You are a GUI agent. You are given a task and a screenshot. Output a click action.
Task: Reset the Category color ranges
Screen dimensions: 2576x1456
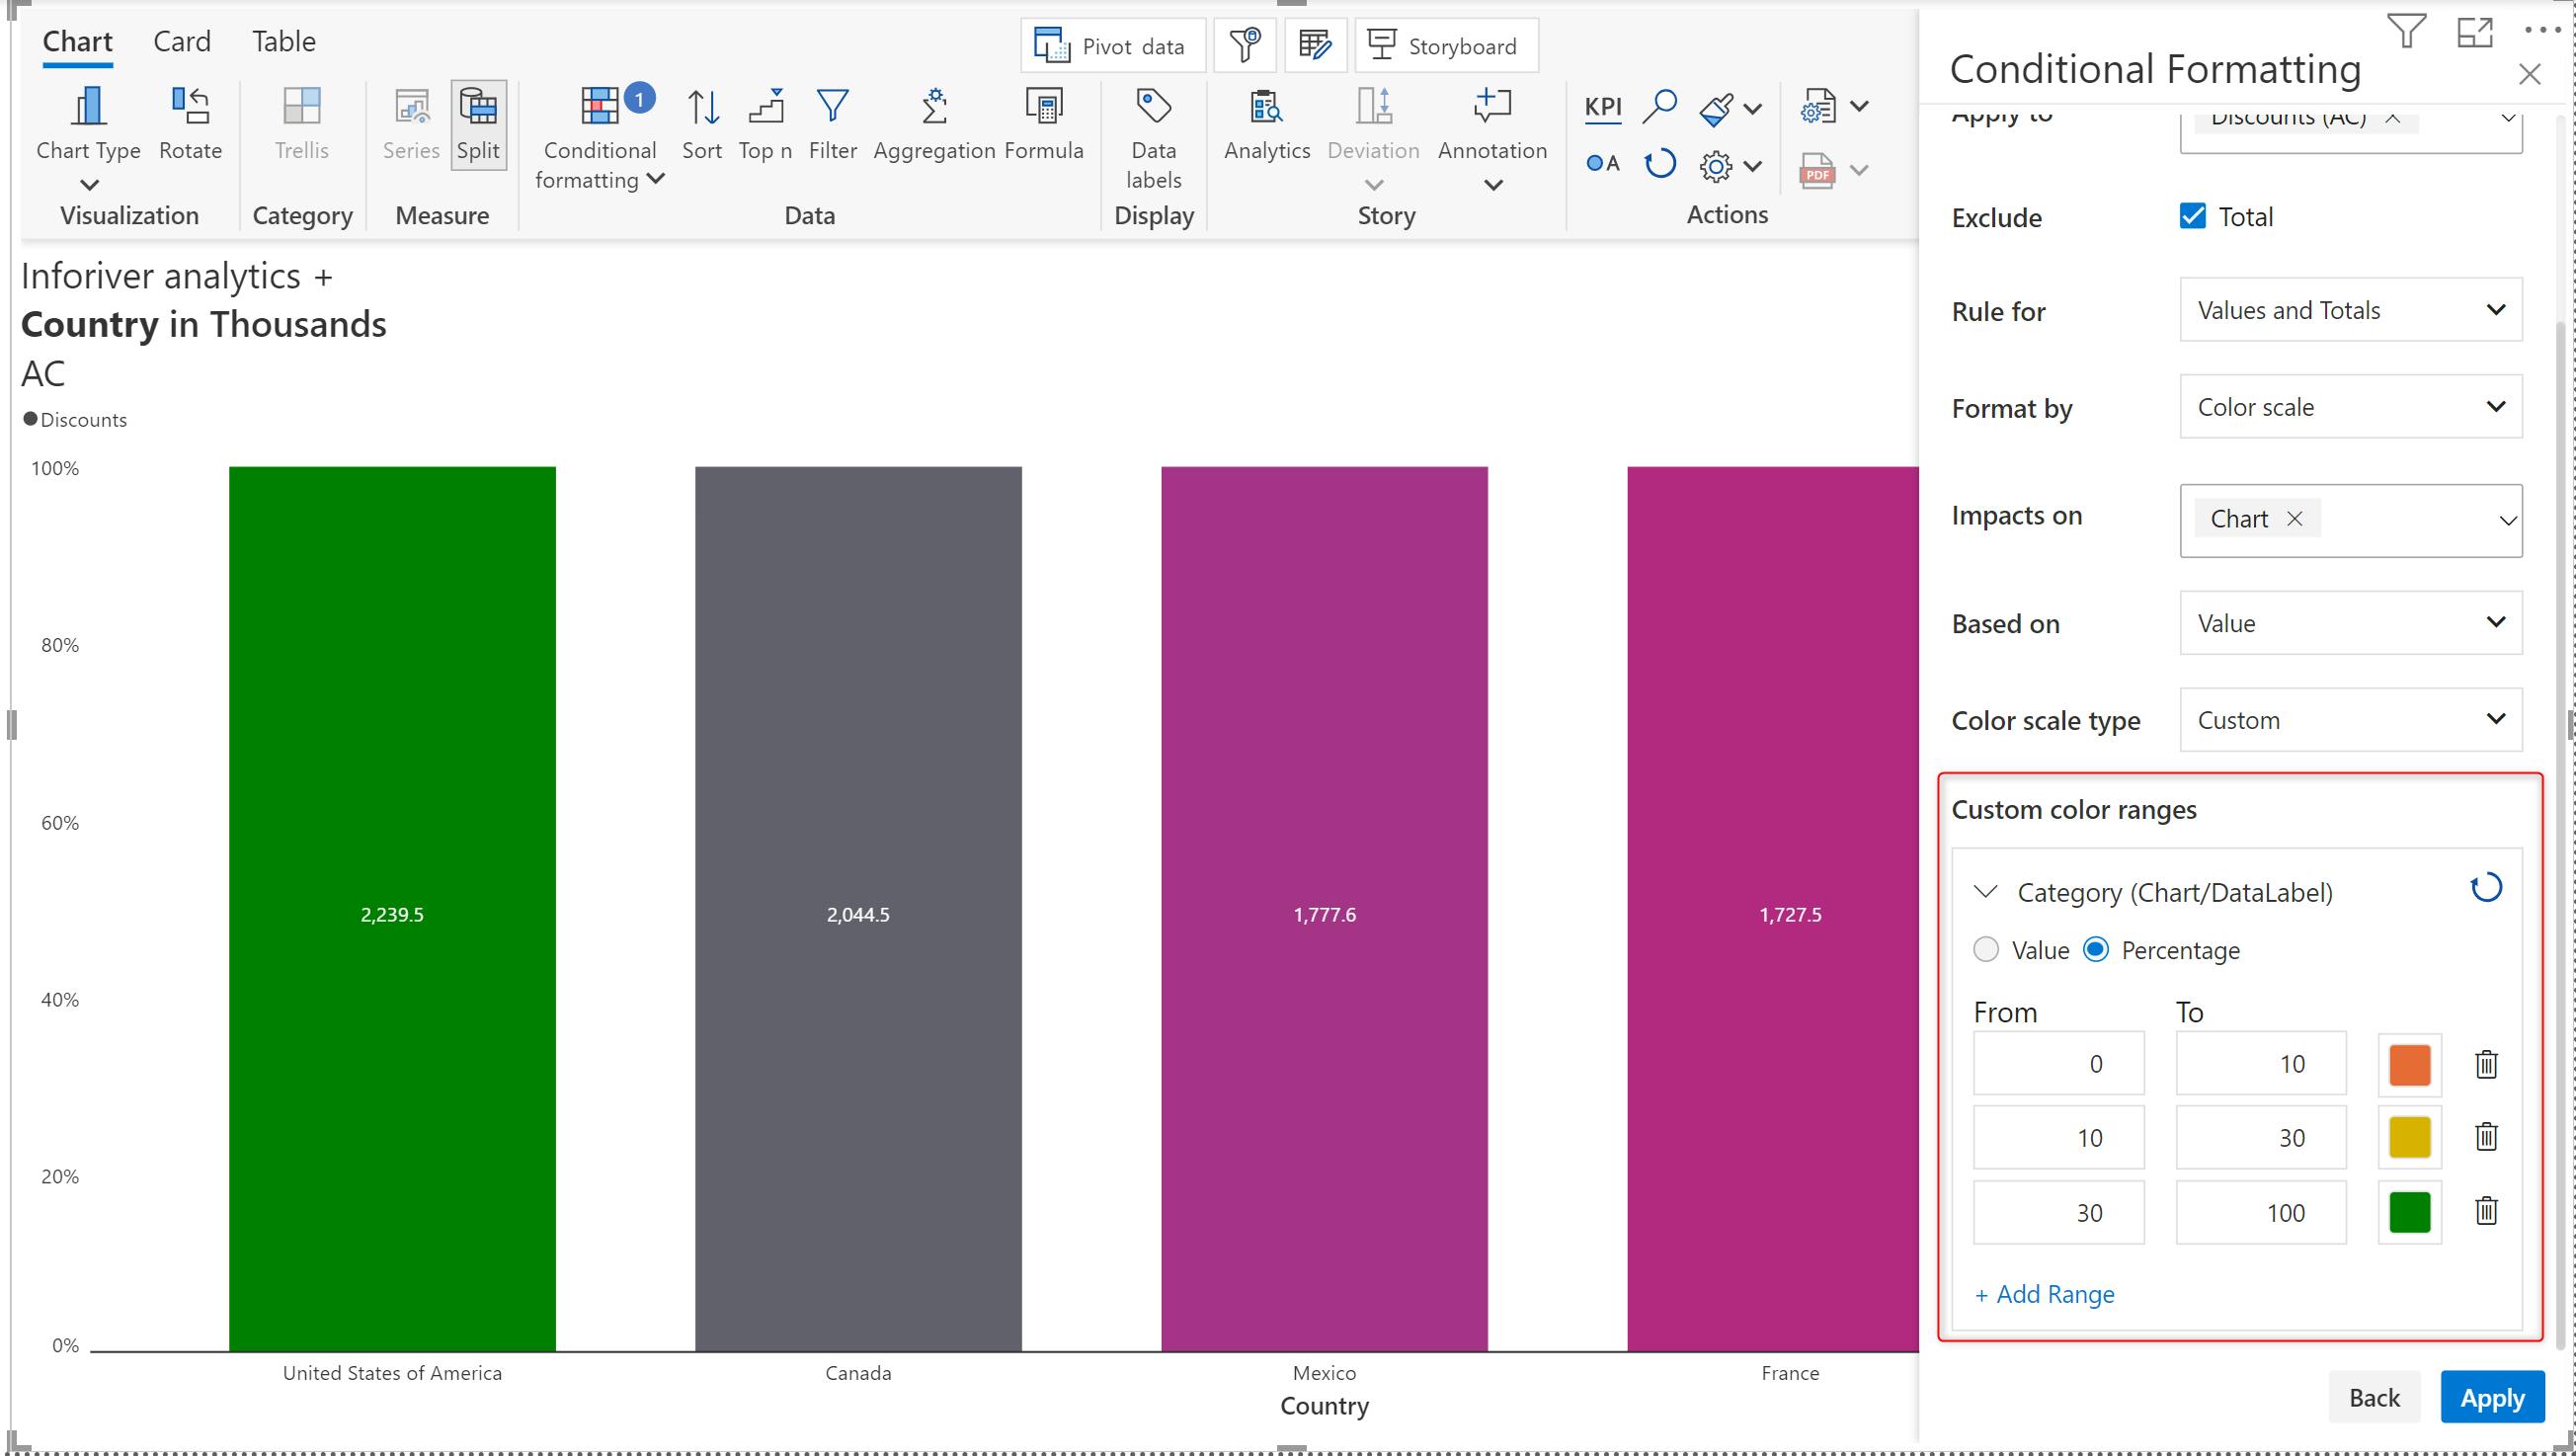pyautogui.click(x=2486, y=888)
